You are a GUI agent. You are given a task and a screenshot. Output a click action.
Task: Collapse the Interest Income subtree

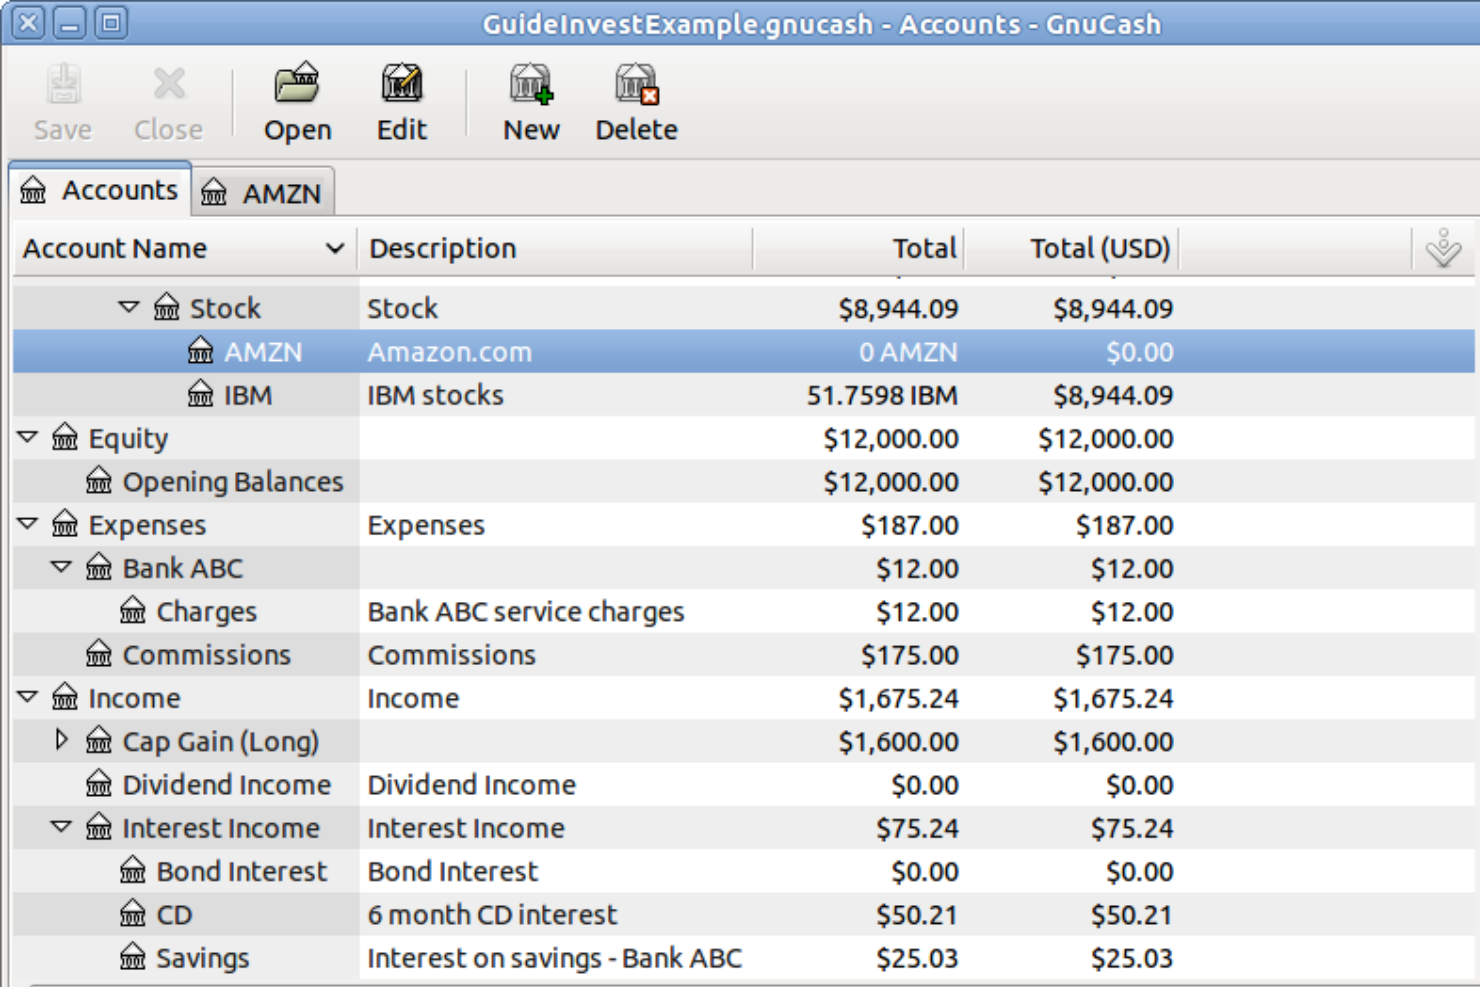point(61,827)
